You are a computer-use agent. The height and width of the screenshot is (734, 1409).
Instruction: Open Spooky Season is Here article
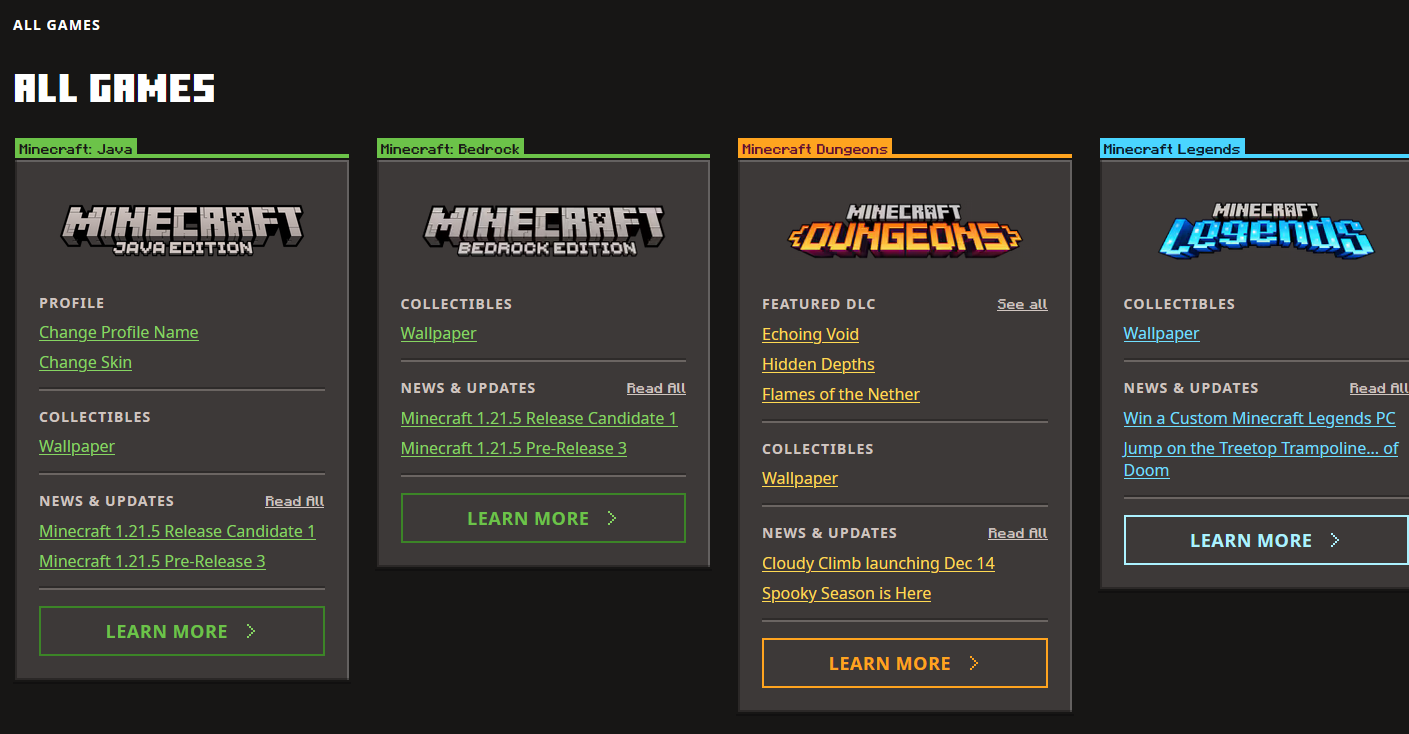(x=846, y=593)
